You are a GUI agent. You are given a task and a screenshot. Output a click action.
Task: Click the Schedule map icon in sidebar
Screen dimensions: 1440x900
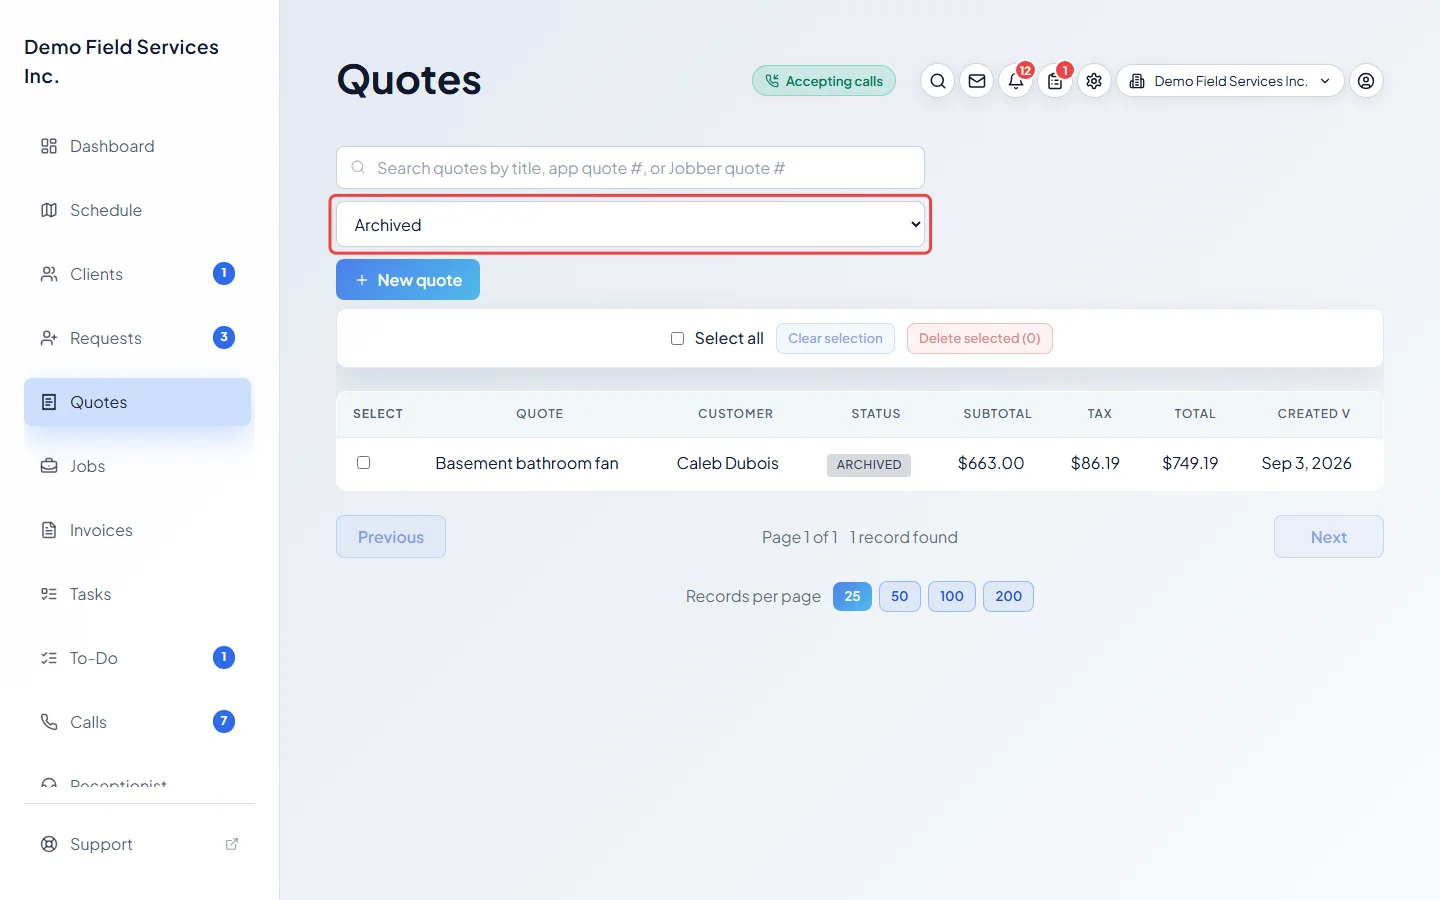click(49, 210)
